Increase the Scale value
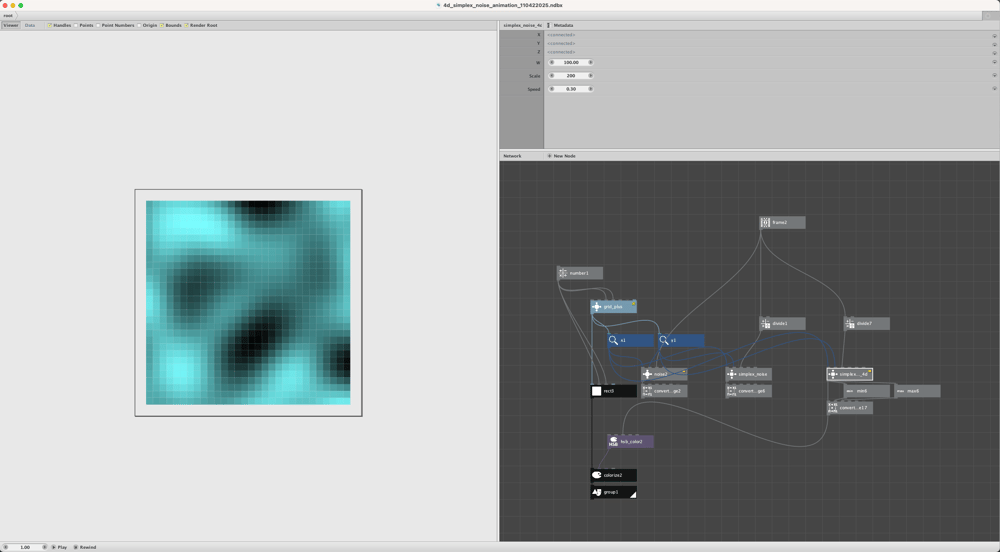 click(x=591, y=76)
